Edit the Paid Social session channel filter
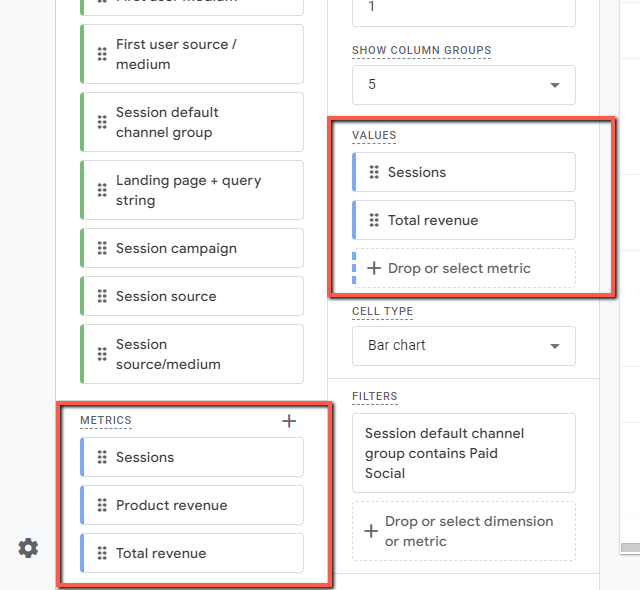This screenshot has height=590, width=640. point(464,453)
